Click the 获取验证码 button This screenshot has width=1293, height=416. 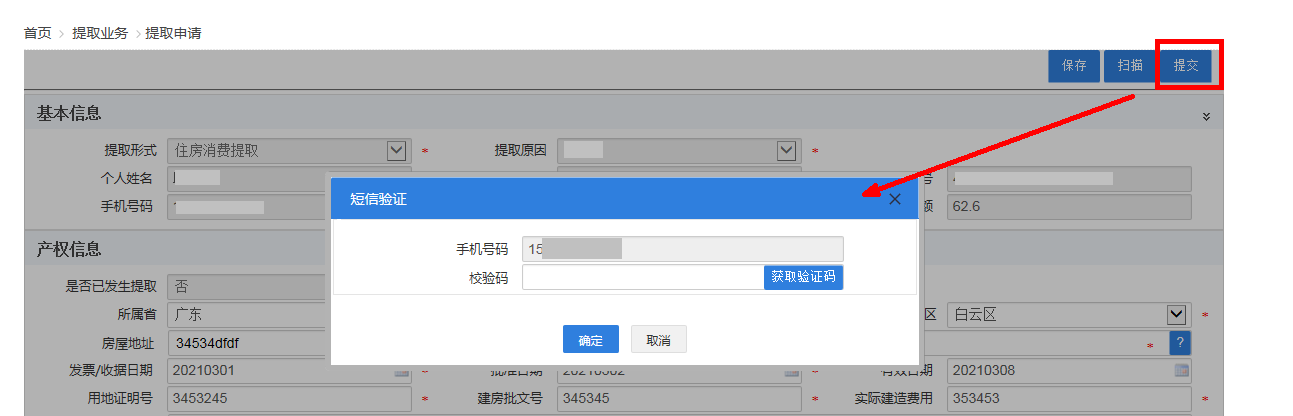click(x=803, y=277)
